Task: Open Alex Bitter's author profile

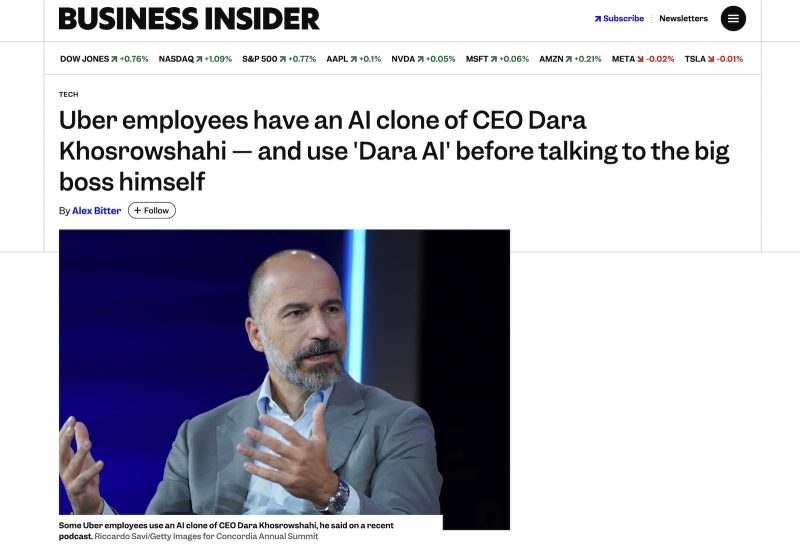Action: tap(96, 211)
